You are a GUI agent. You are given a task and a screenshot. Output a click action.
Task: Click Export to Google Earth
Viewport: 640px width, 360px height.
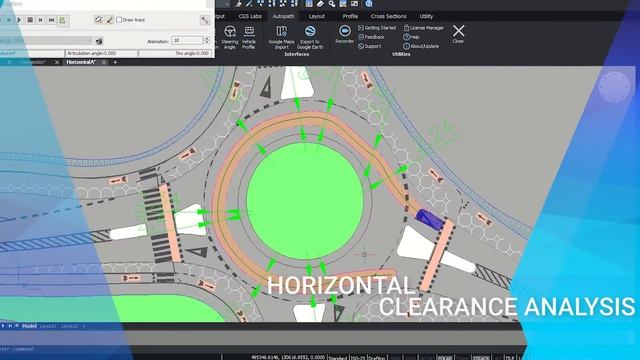tap(310, 38)
